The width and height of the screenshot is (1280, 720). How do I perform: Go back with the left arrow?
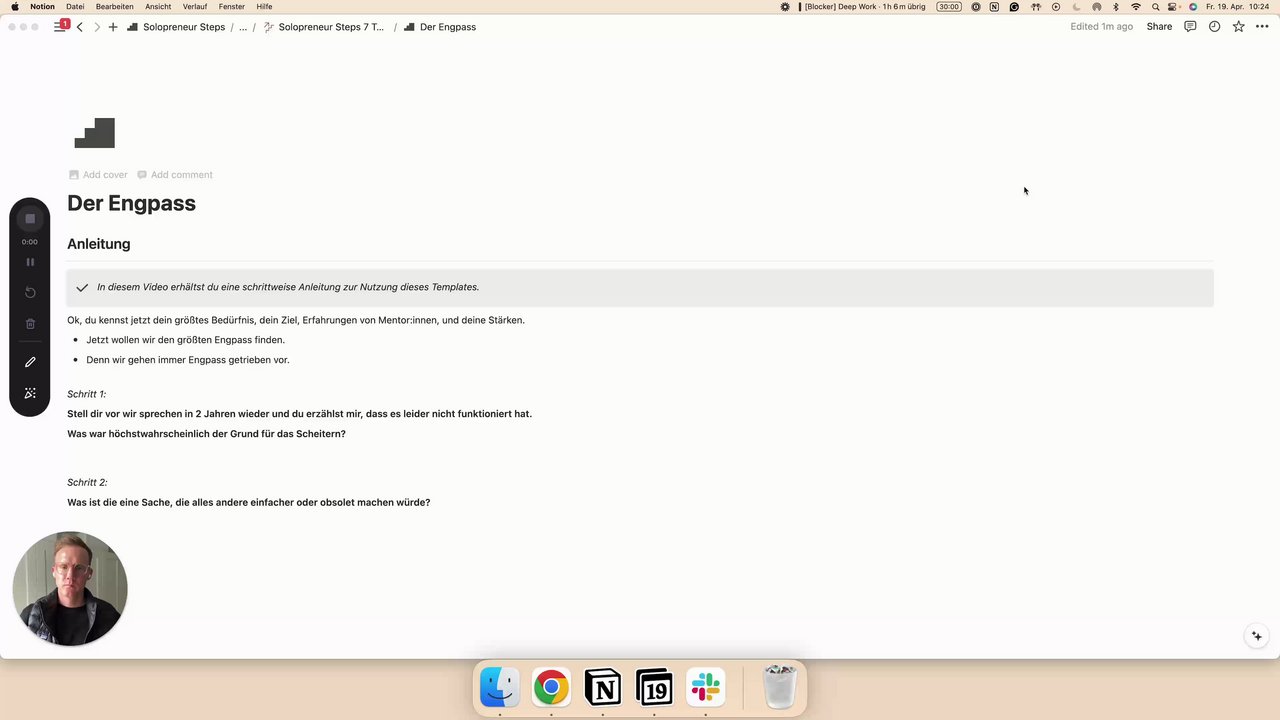[80, 27]
